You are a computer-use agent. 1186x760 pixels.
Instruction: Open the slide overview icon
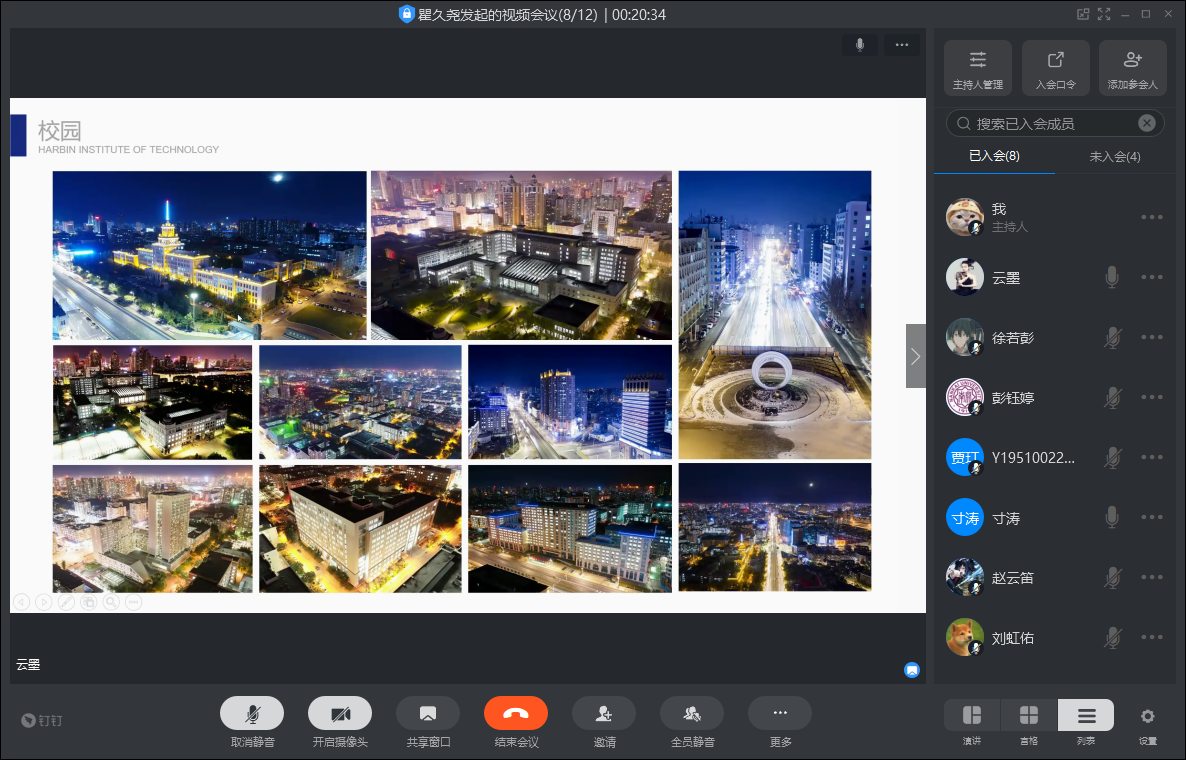click(88, 602)
